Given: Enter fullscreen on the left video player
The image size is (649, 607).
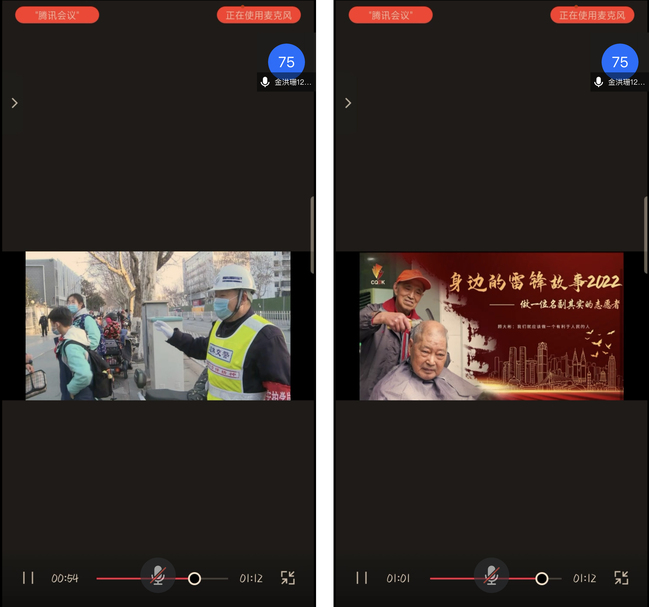Looking at the screenshot, I should (x=288, y=578).
